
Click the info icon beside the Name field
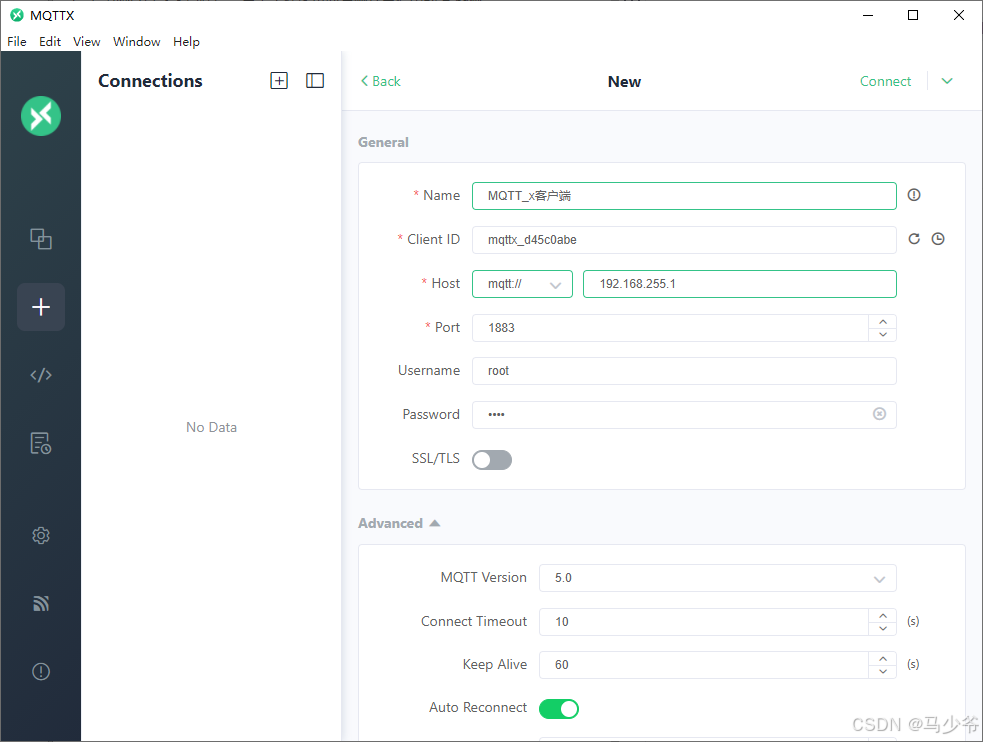coord(914,195)
